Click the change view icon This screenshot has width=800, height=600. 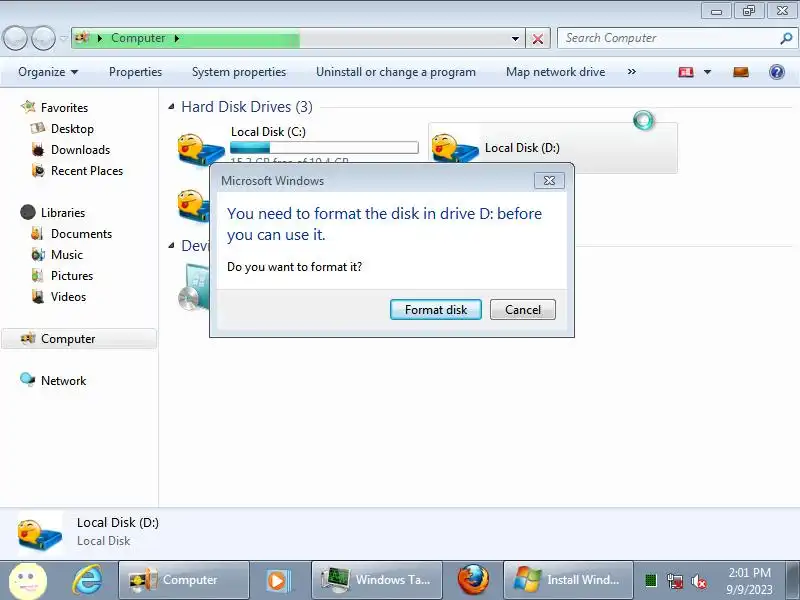pyautogui.click(x=686, y=72)
